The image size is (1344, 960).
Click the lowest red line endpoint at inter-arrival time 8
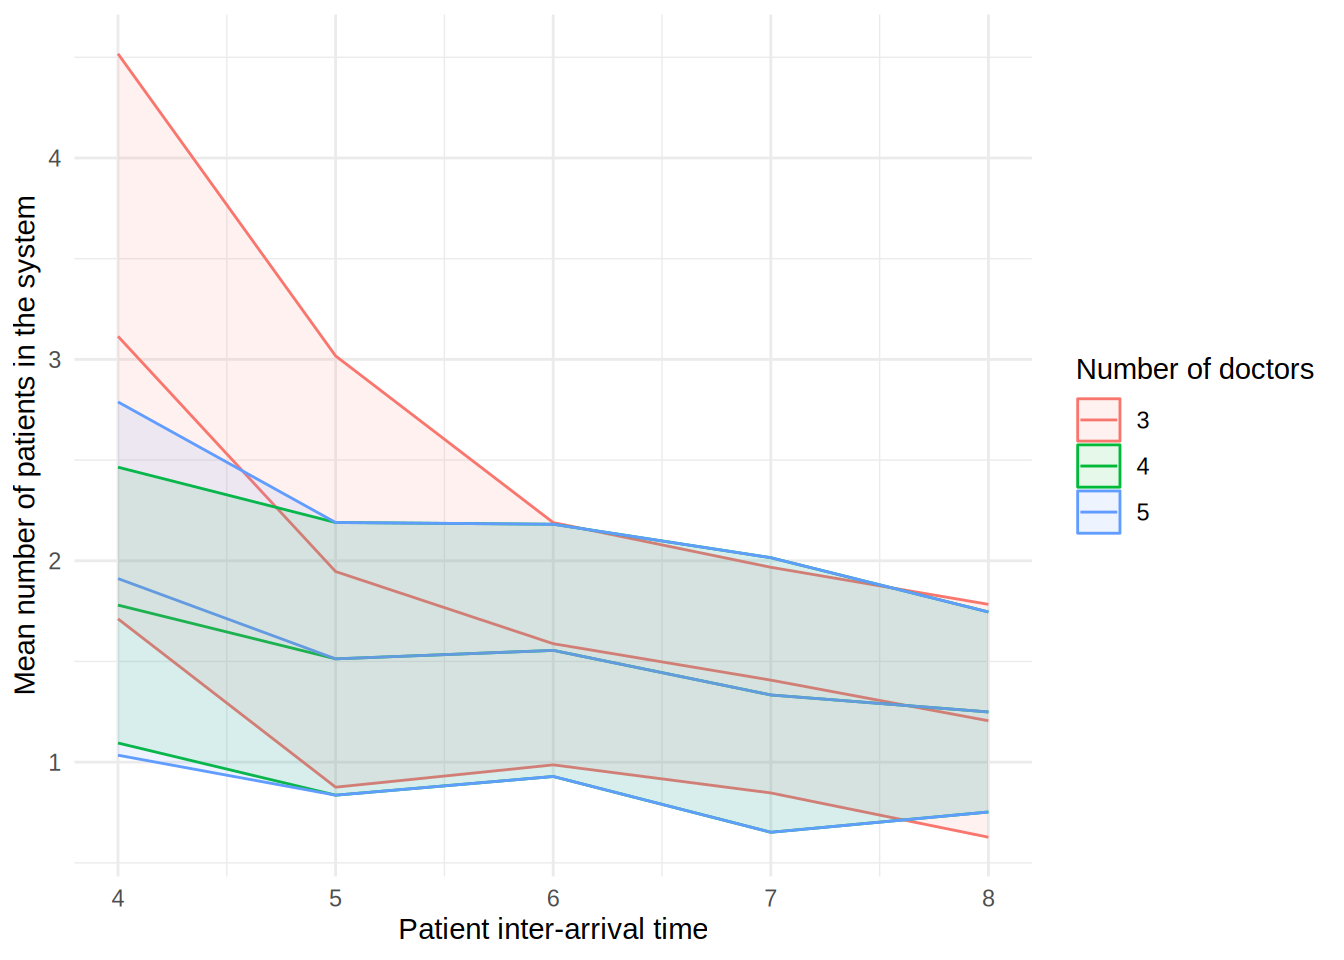(988, 837)
